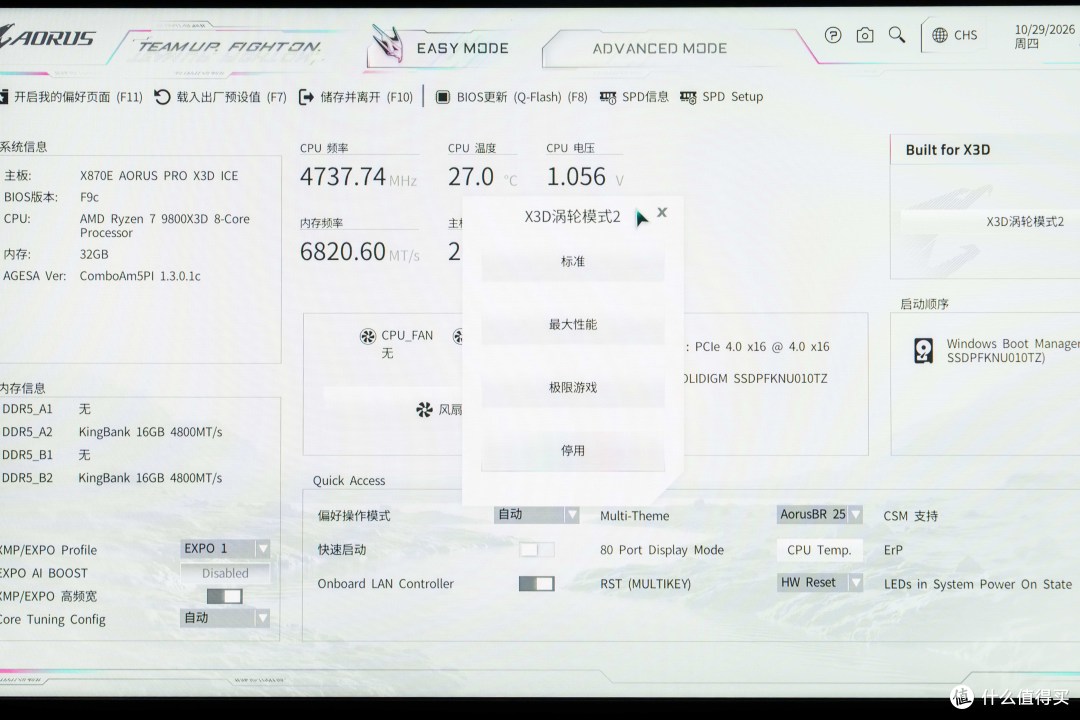
Task: Click 储存并离开 (F10) label
Action: (x=366, y=97)
